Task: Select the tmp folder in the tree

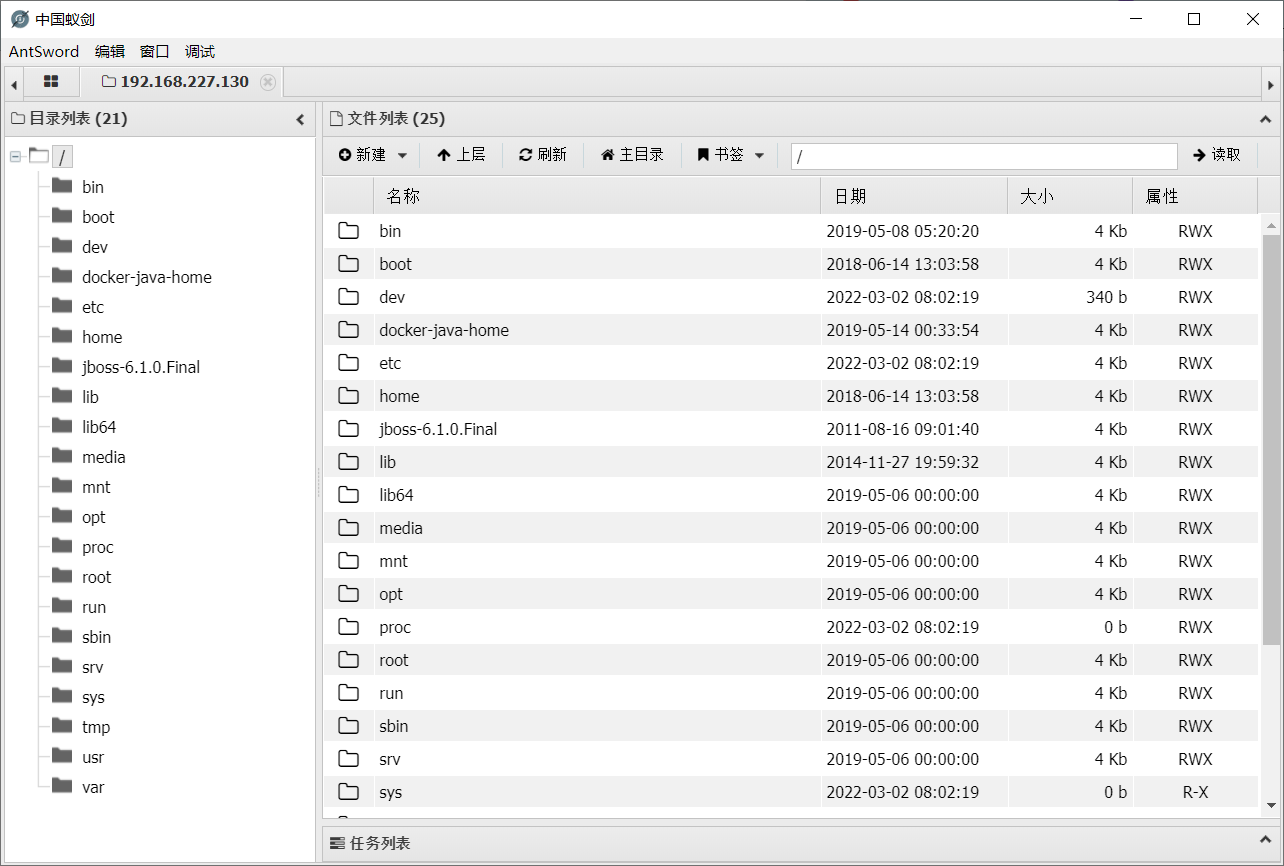Action: click(96, 727)
